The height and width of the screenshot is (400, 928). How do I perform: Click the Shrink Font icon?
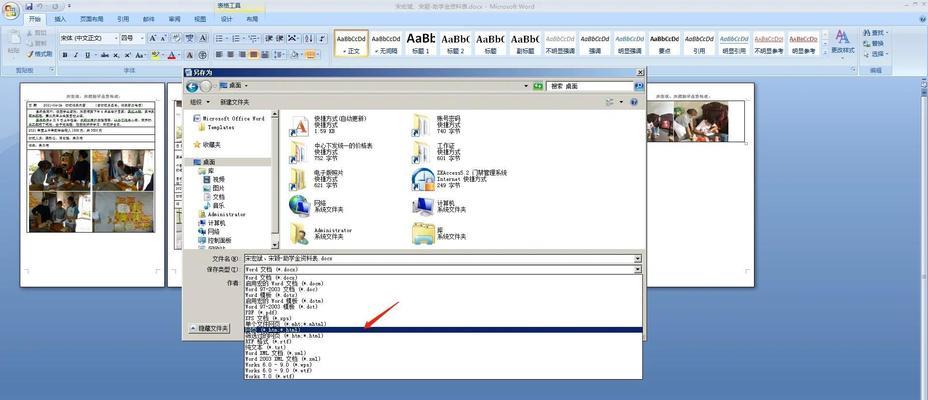point(164,38)
